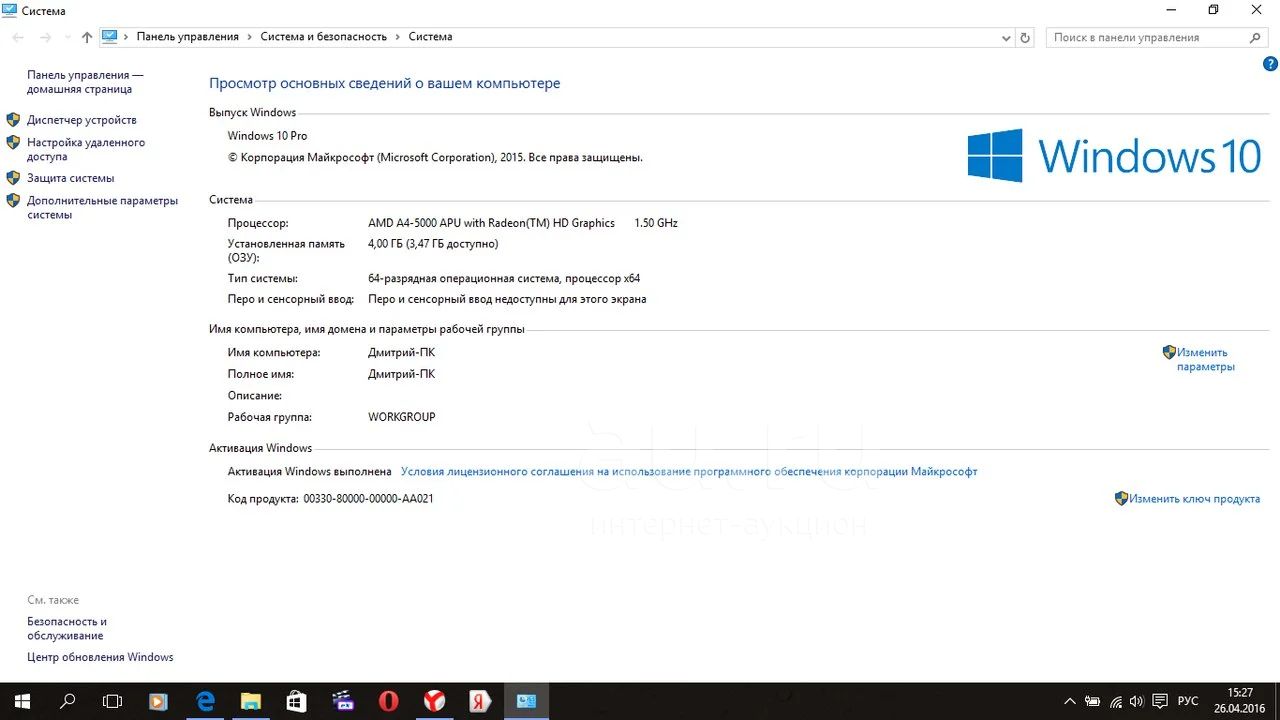Go up one level arrow

87,37
